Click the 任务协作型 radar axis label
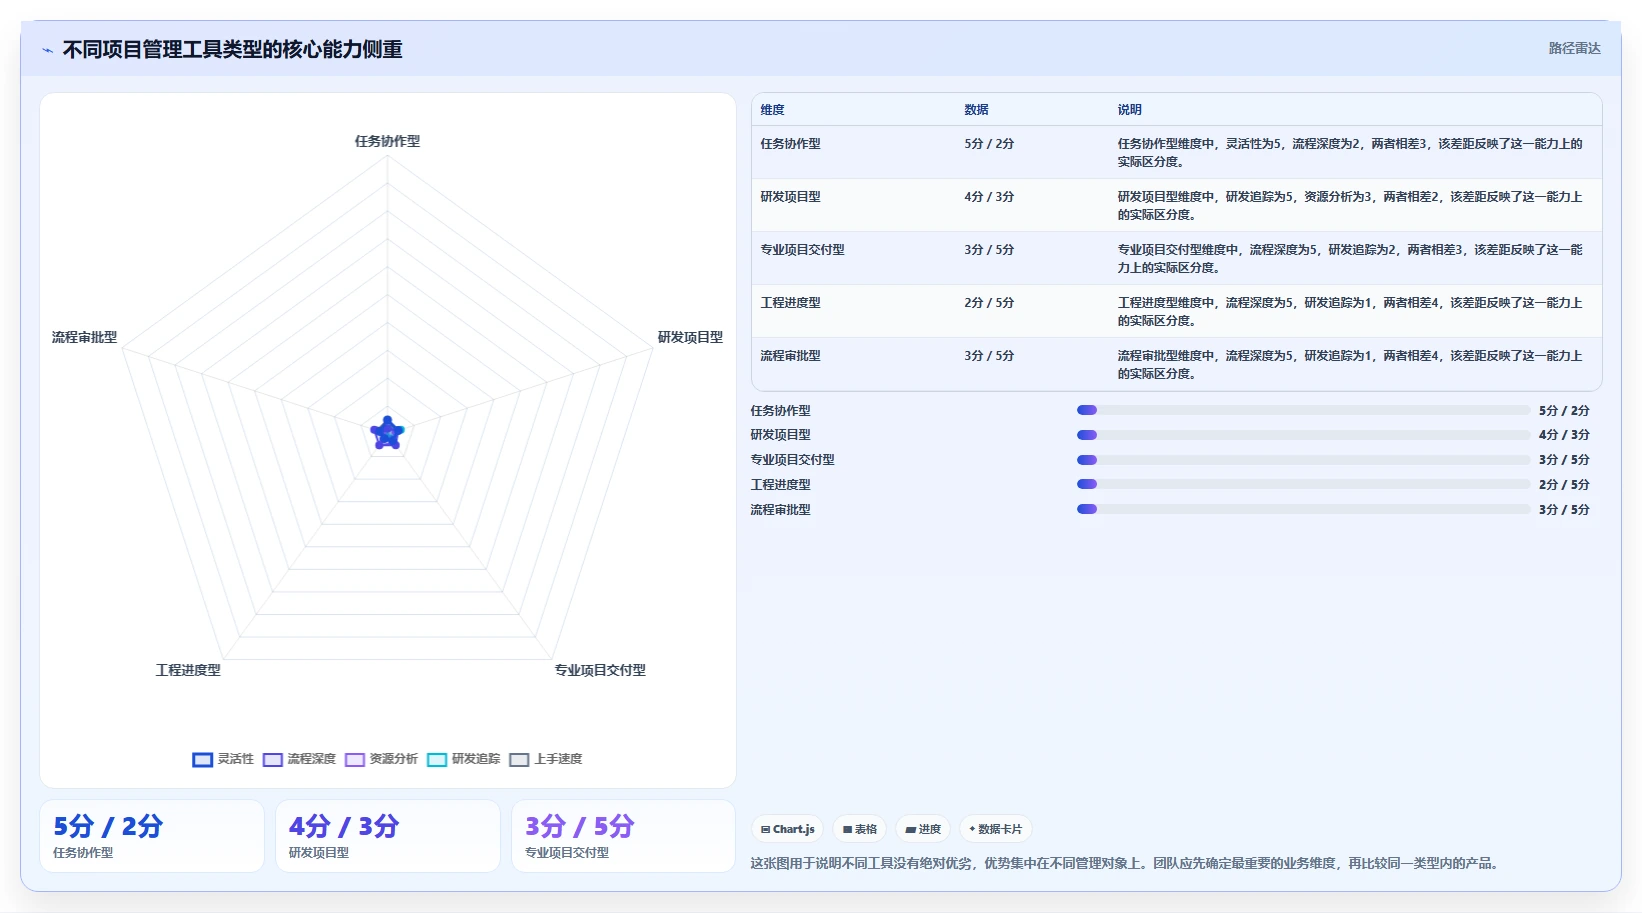This screenshot has width=1642, height=913. (x=387, y=141)
